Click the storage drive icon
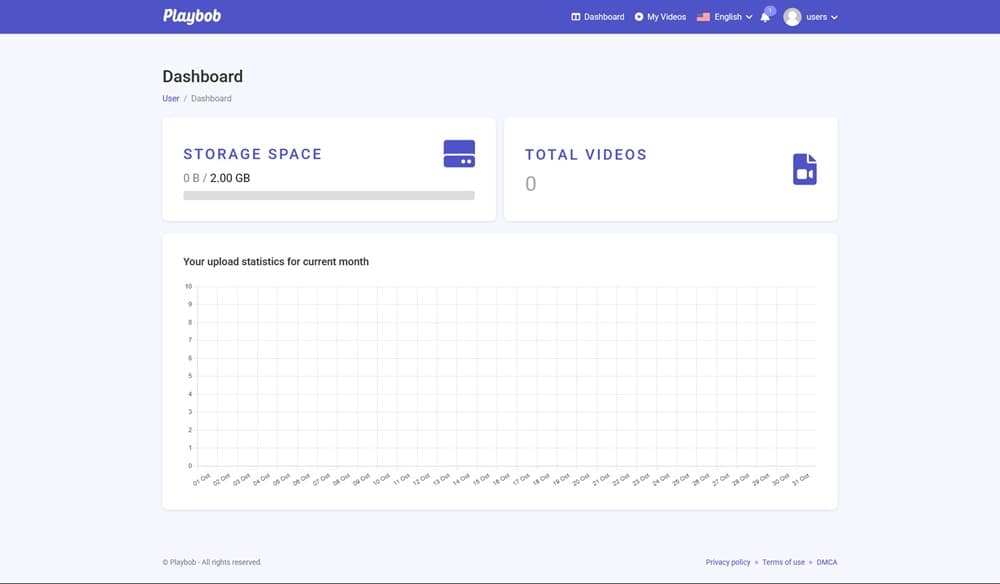This screenshot has height=584, width=1000. pos(459,154)
